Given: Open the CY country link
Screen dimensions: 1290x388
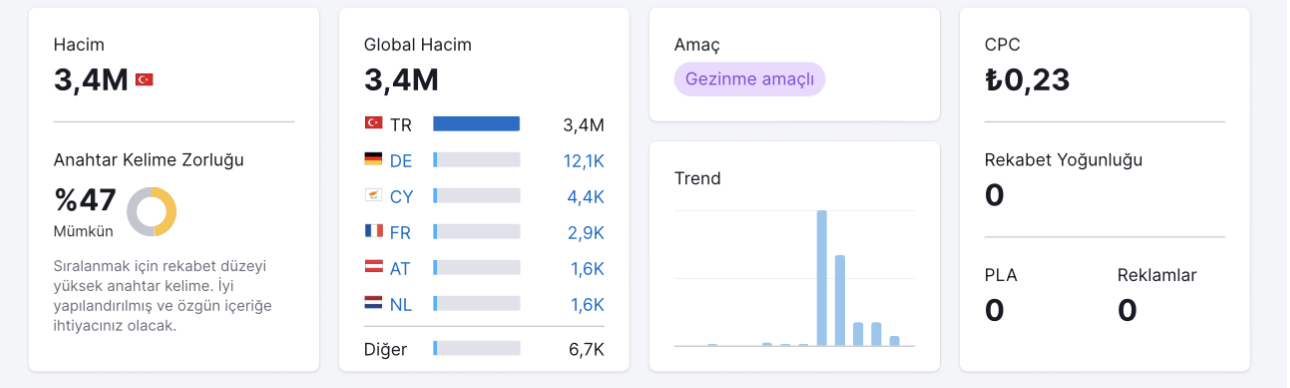Looking at the screenshot, I should click(401, 196).
